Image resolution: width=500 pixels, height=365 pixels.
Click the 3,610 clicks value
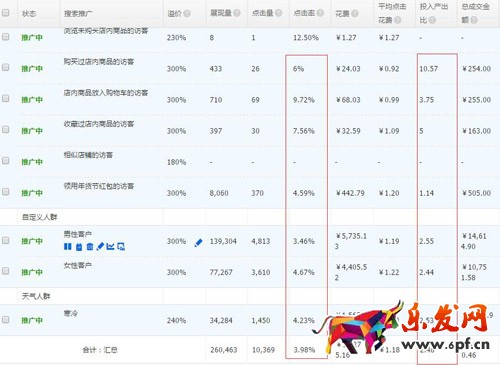coord(261,272)
